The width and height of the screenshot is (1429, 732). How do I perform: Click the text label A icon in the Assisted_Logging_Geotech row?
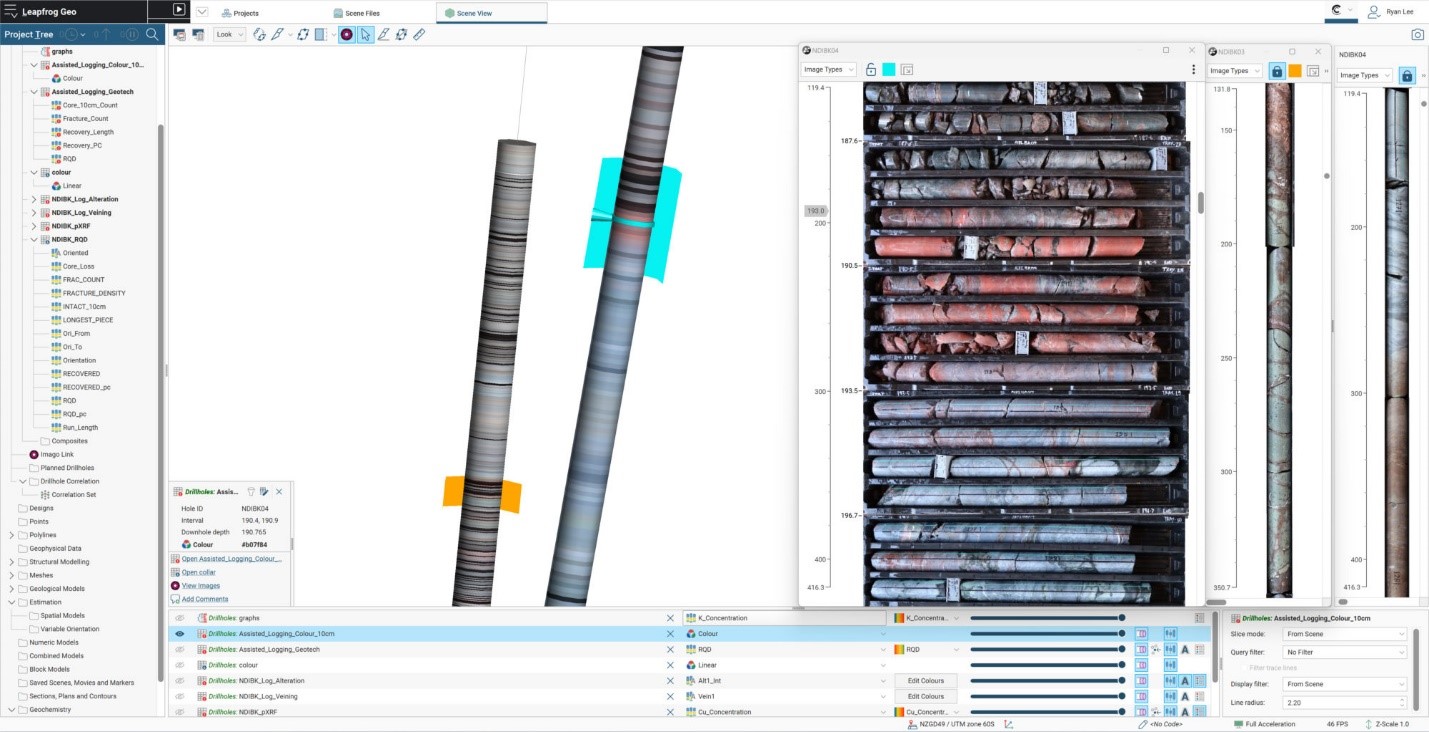tap(1185, 649)
